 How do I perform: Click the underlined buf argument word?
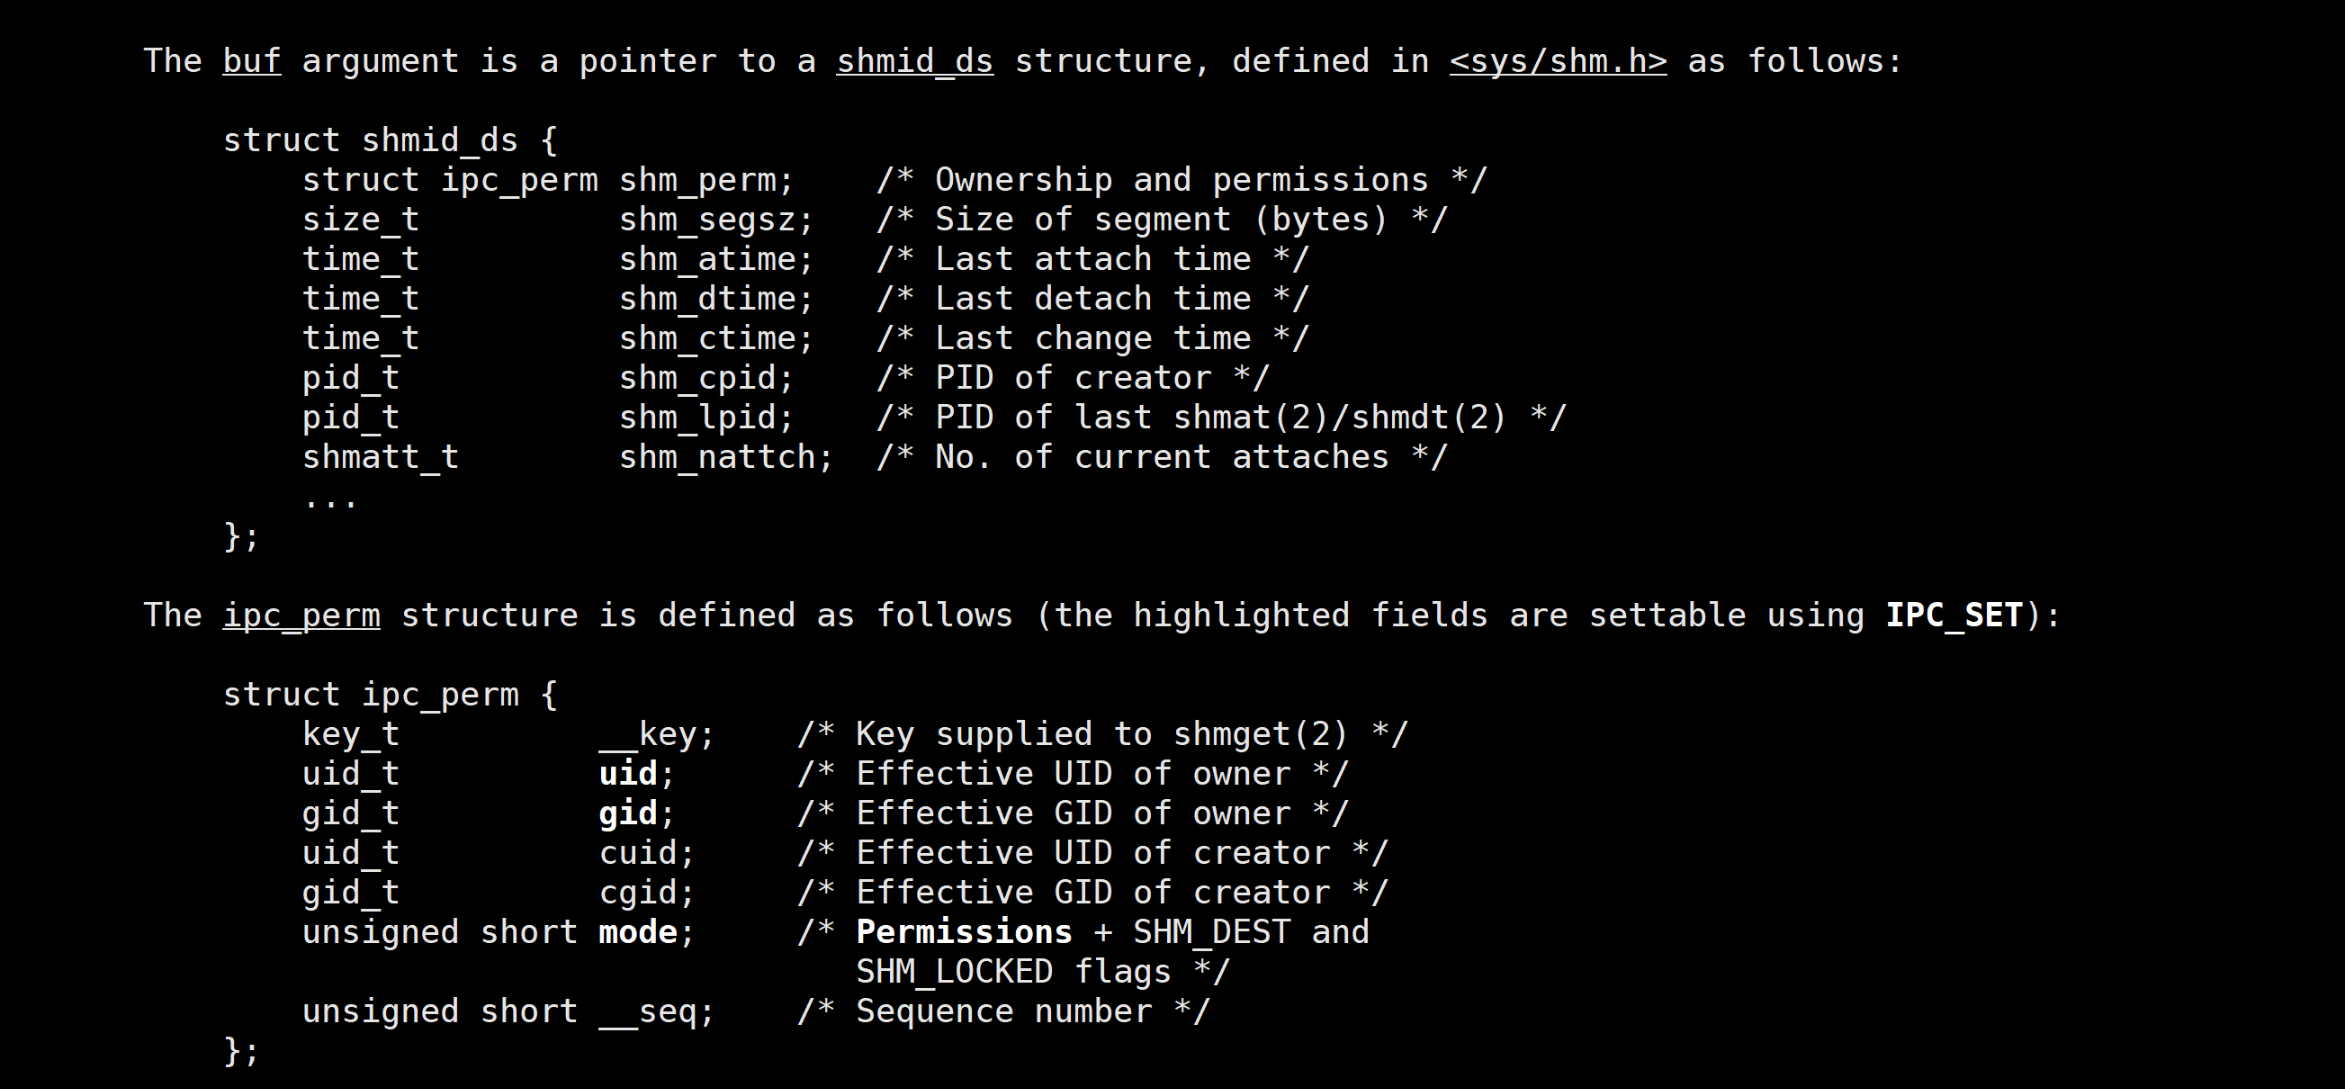251,61
